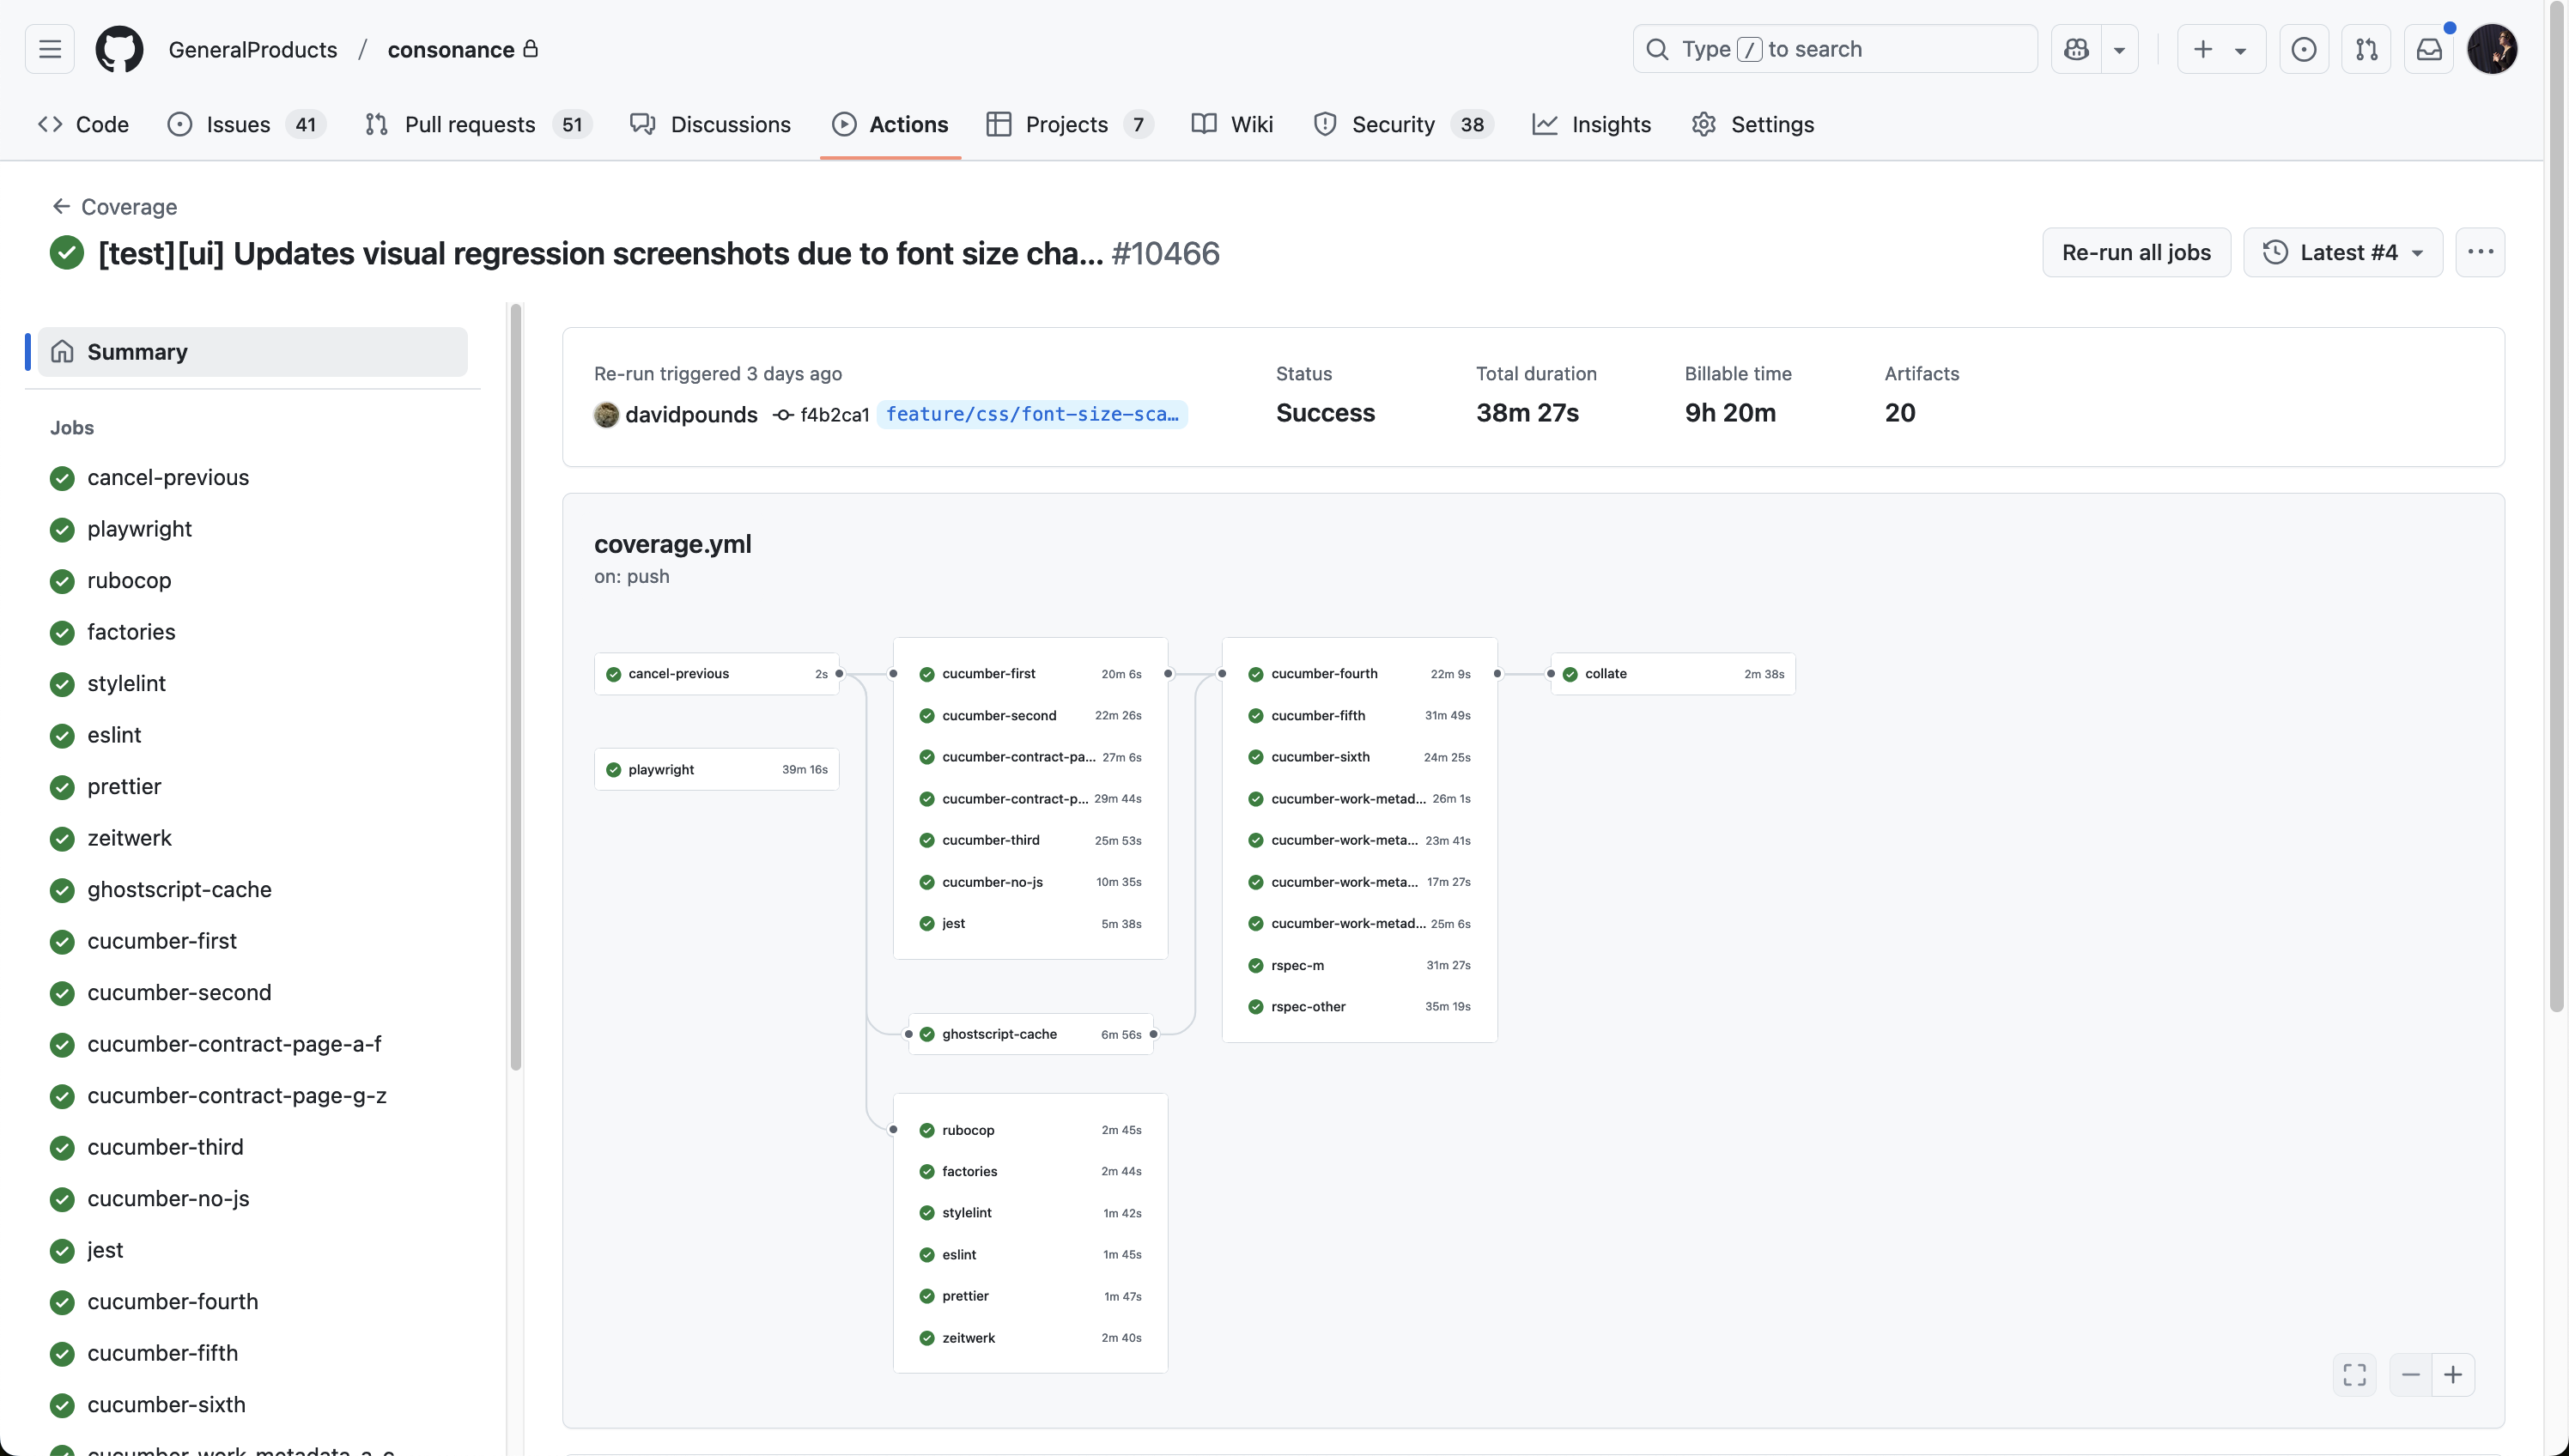The height and width of the screenshot is (1456, 2569).
Task: Click Re-run all jobs button
Action: [2136, 252]
